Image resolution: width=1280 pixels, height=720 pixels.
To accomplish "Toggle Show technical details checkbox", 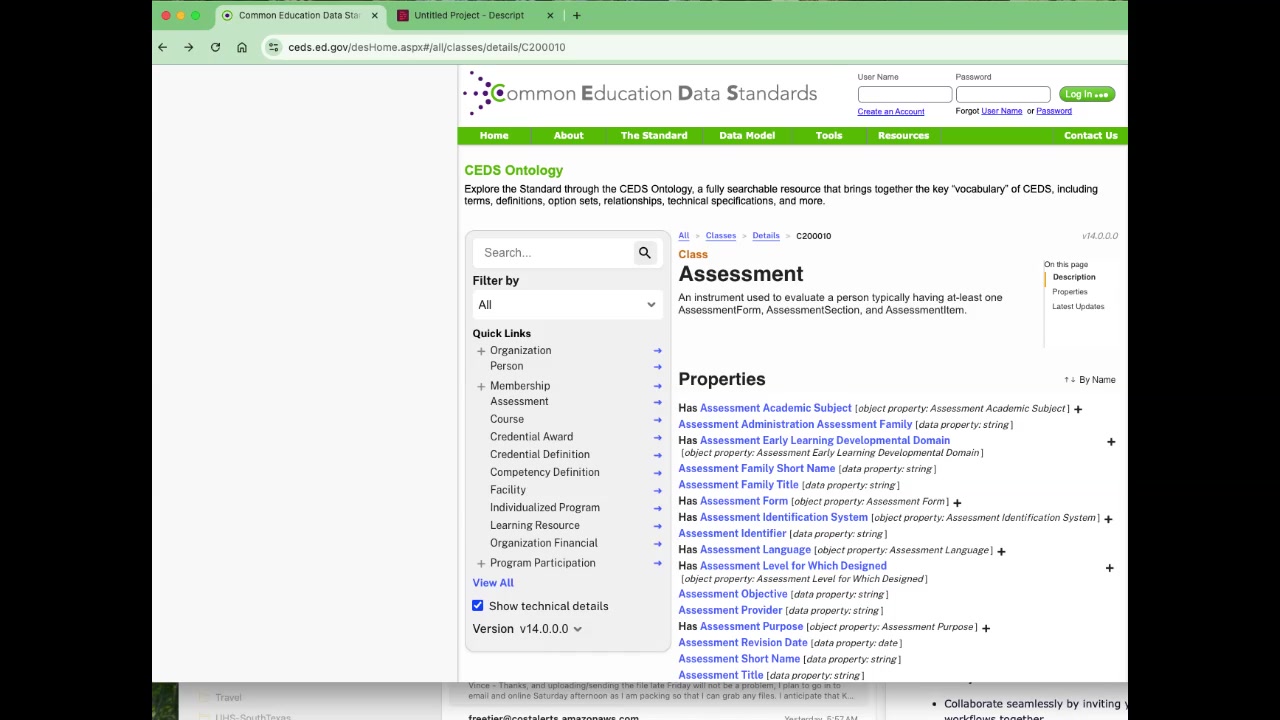I will point(478,606).
